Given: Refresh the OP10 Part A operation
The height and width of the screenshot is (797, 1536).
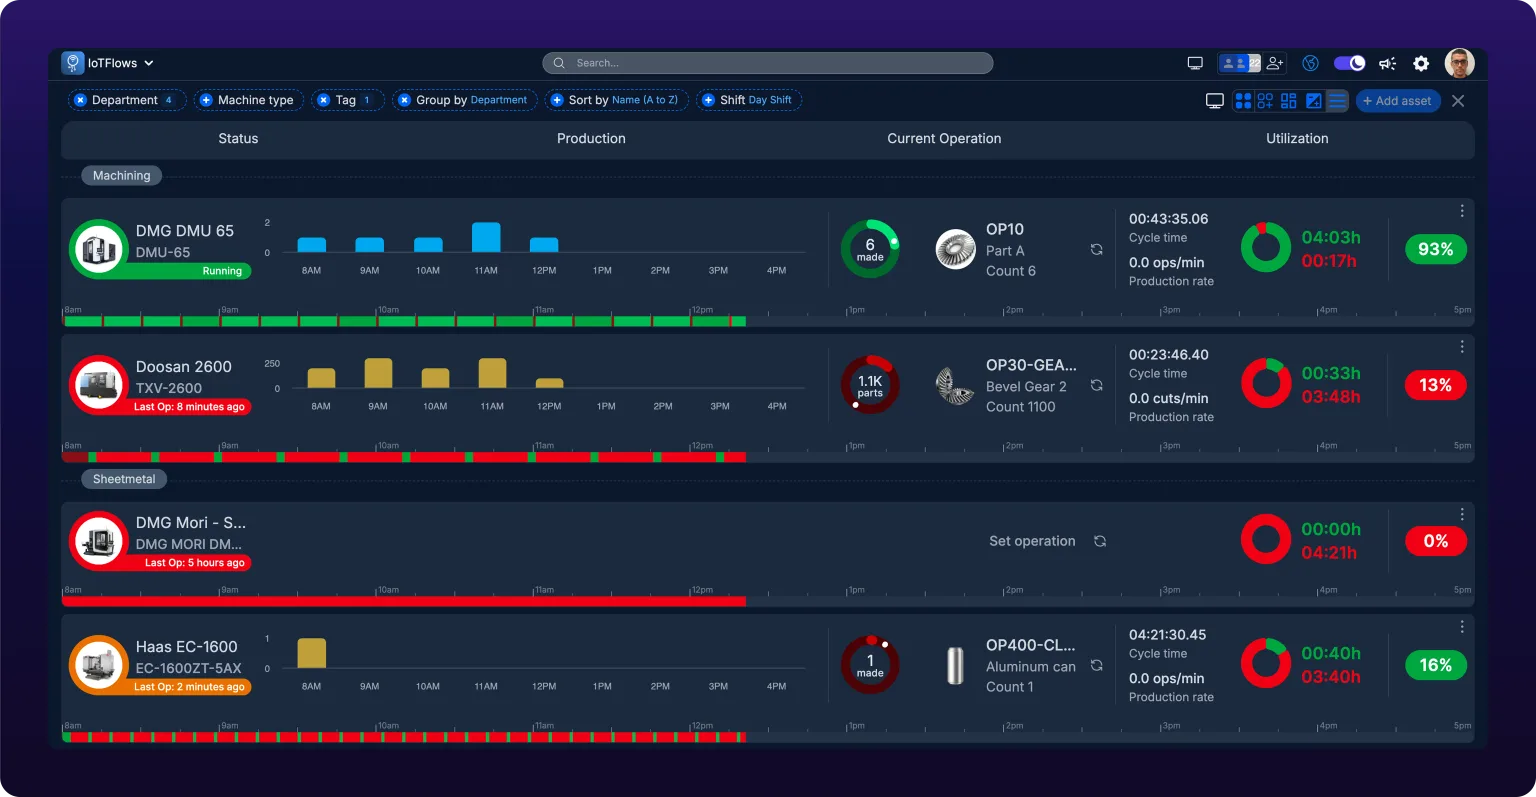Looking at the screenshot, I should click(x=1097, y=250).
